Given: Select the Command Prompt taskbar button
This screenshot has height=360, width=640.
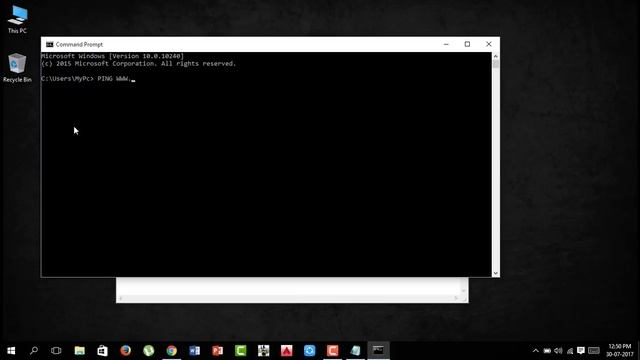Looking at the screenshot, I should (378, 351).
